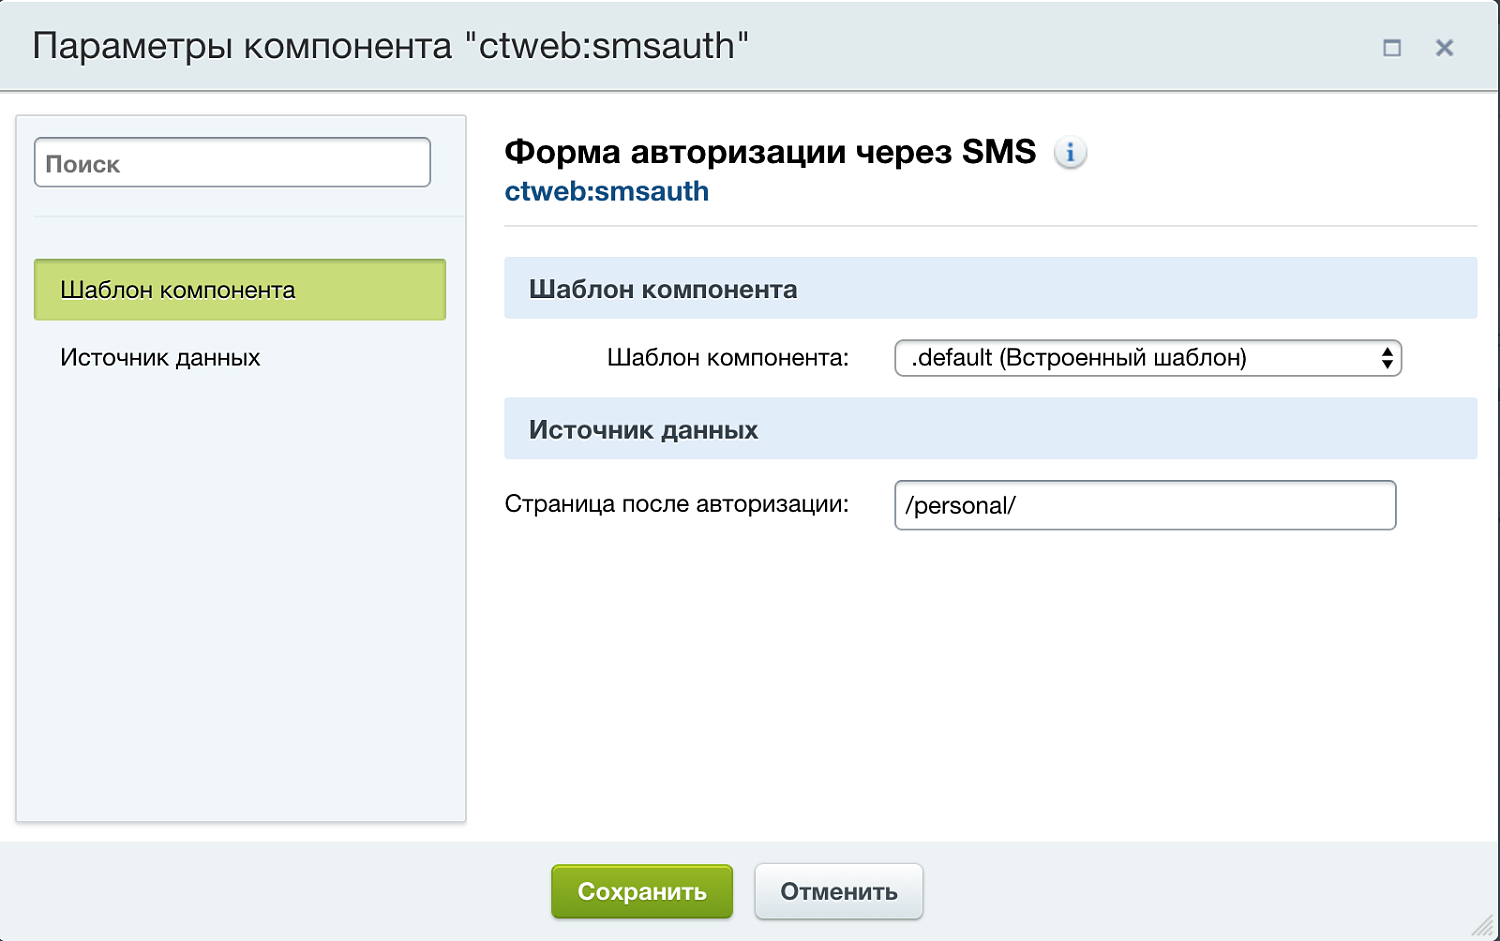Click inside the 'Поиск' search field
The width and height of the screenshot is (1500, 941).
tap(232, 162)
